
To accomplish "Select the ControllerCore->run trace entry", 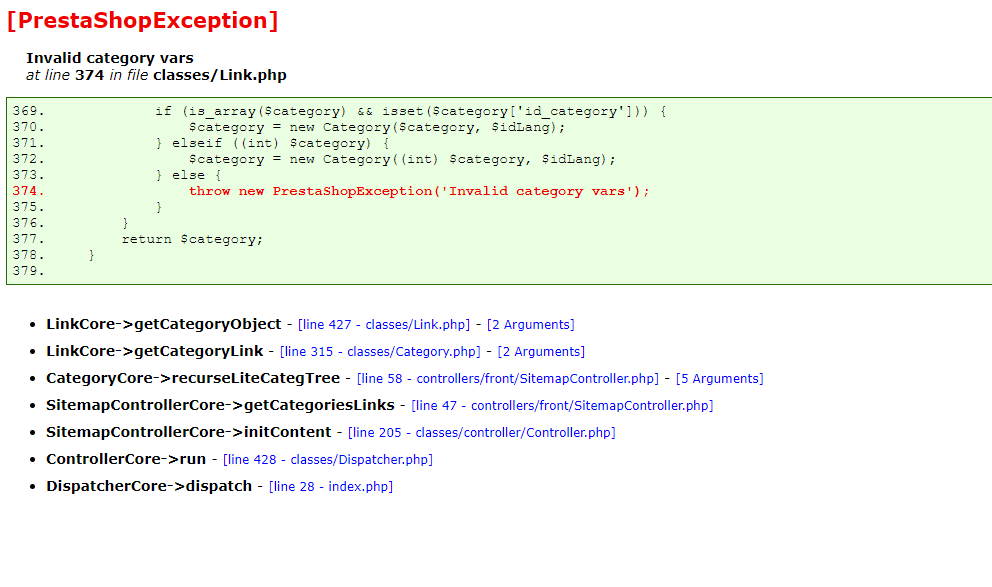I will (x=126, y=459).
